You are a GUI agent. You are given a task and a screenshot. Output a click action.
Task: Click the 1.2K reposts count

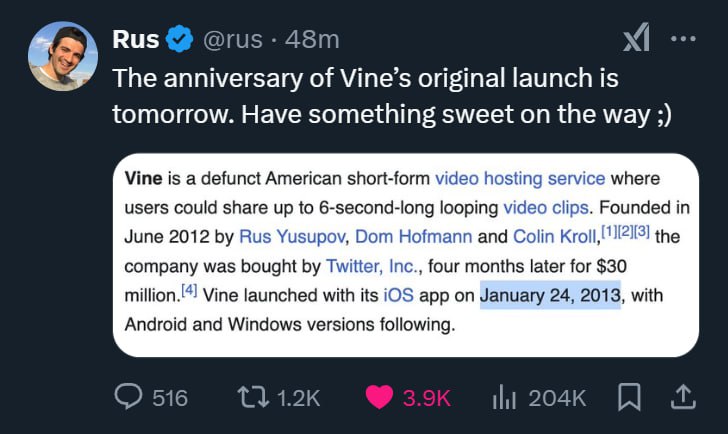click(298, 397)
